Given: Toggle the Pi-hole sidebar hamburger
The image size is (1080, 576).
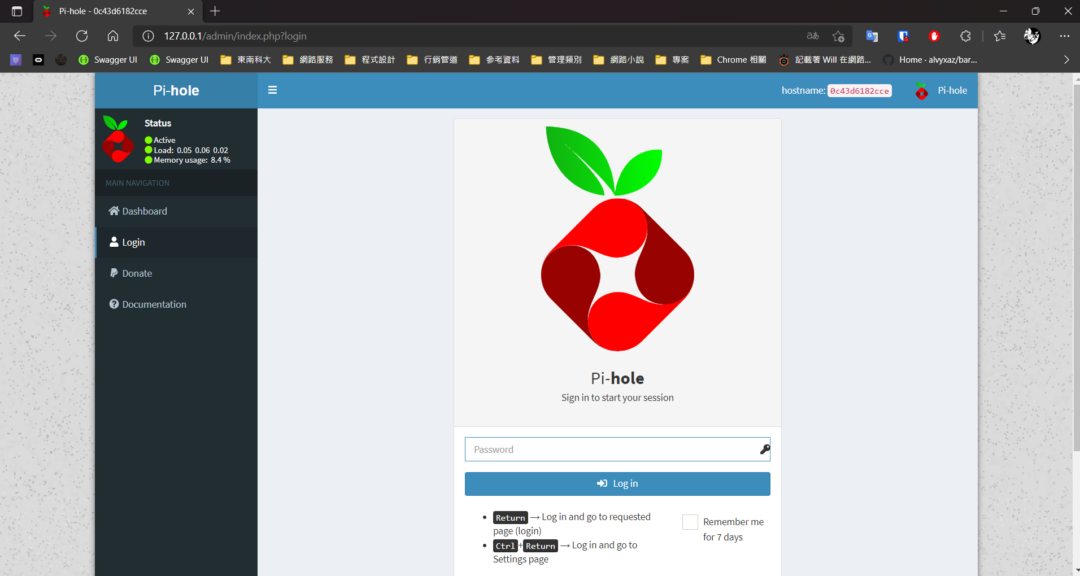Looking at the screenshot, I should [x=273, y=90].
